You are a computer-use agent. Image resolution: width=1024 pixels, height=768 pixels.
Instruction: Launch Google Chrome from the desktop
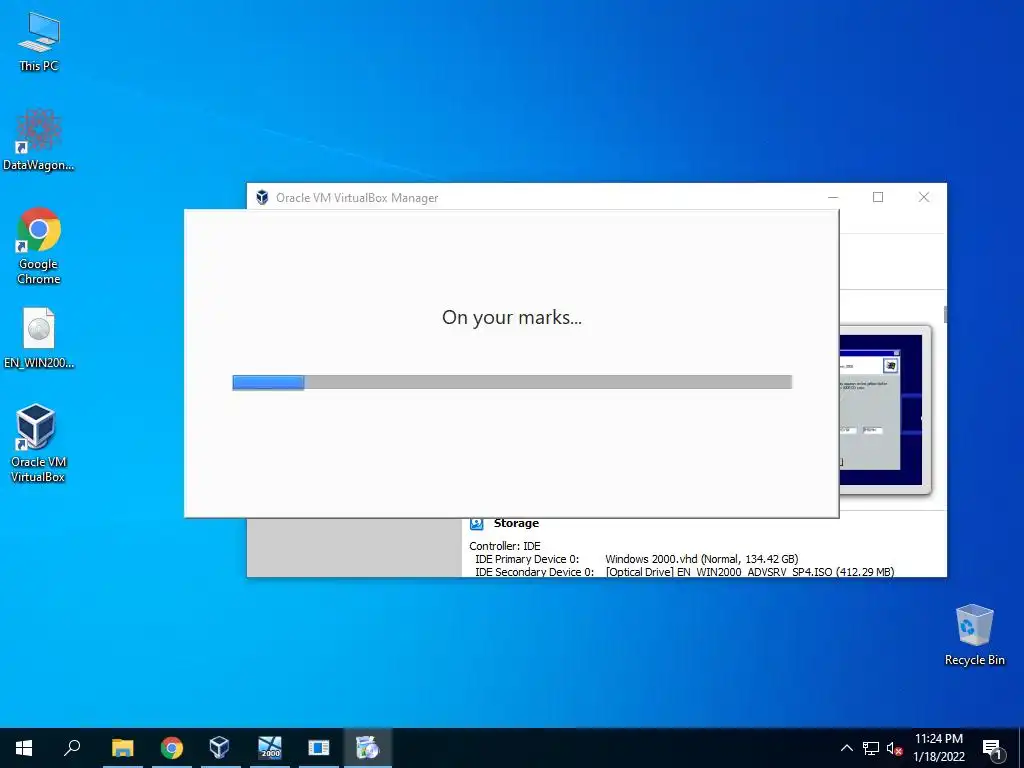[39, 246]
